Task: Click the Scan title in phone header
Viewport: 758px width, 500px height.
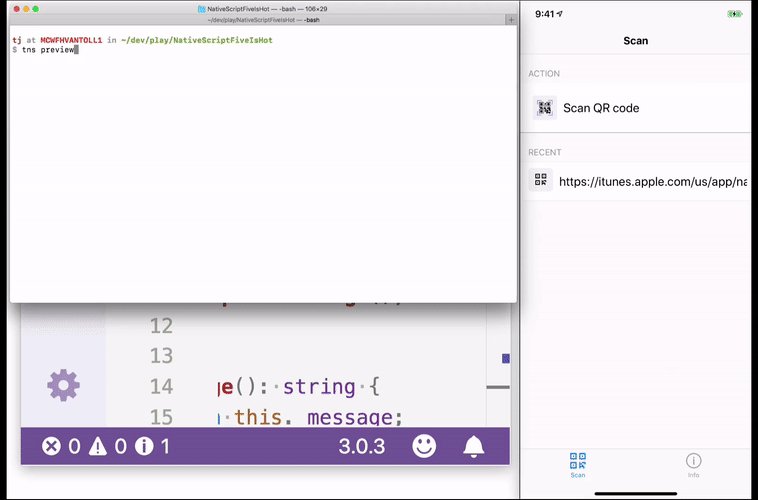Action: (x=636, y=41)
